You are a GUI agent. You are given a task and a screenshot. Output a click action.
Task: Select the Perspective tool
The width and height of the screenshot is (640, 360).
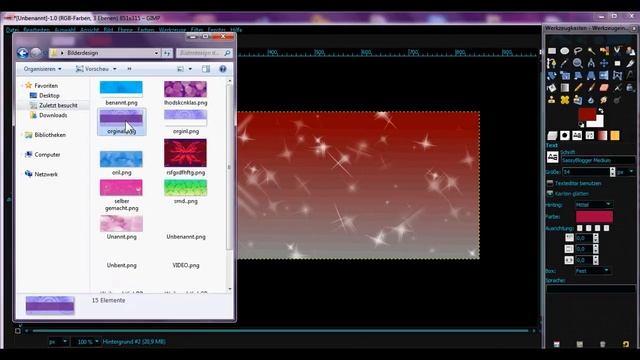pyautogui.click(x=591, y=76)
